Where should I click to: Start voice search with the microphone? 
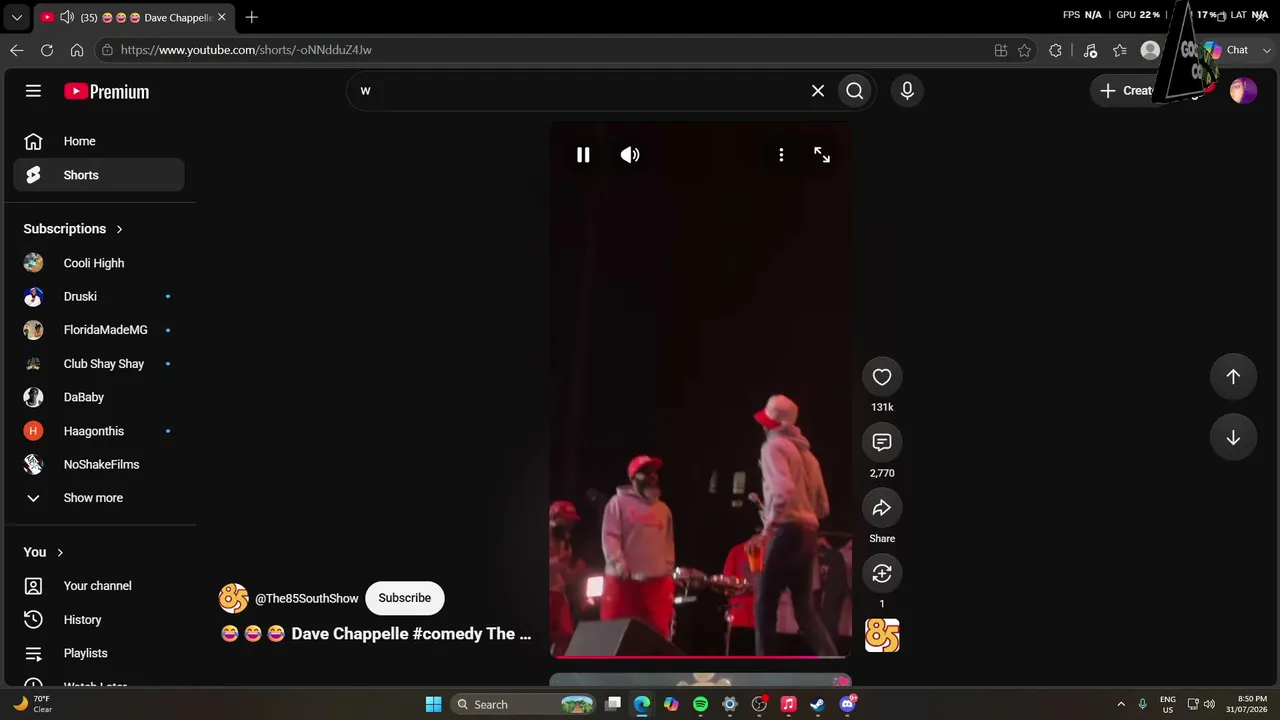[x=907, y=91]
